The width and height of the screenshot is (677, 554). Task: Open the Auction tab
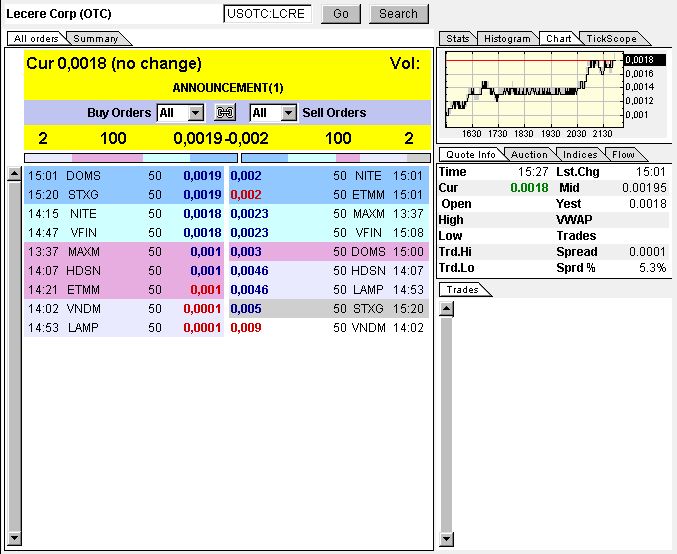coord(529,155)
